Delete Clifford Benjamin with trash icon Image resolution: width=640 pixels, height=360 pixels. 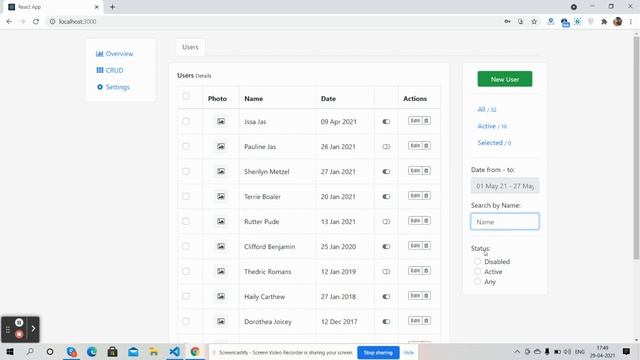point(426,246)
